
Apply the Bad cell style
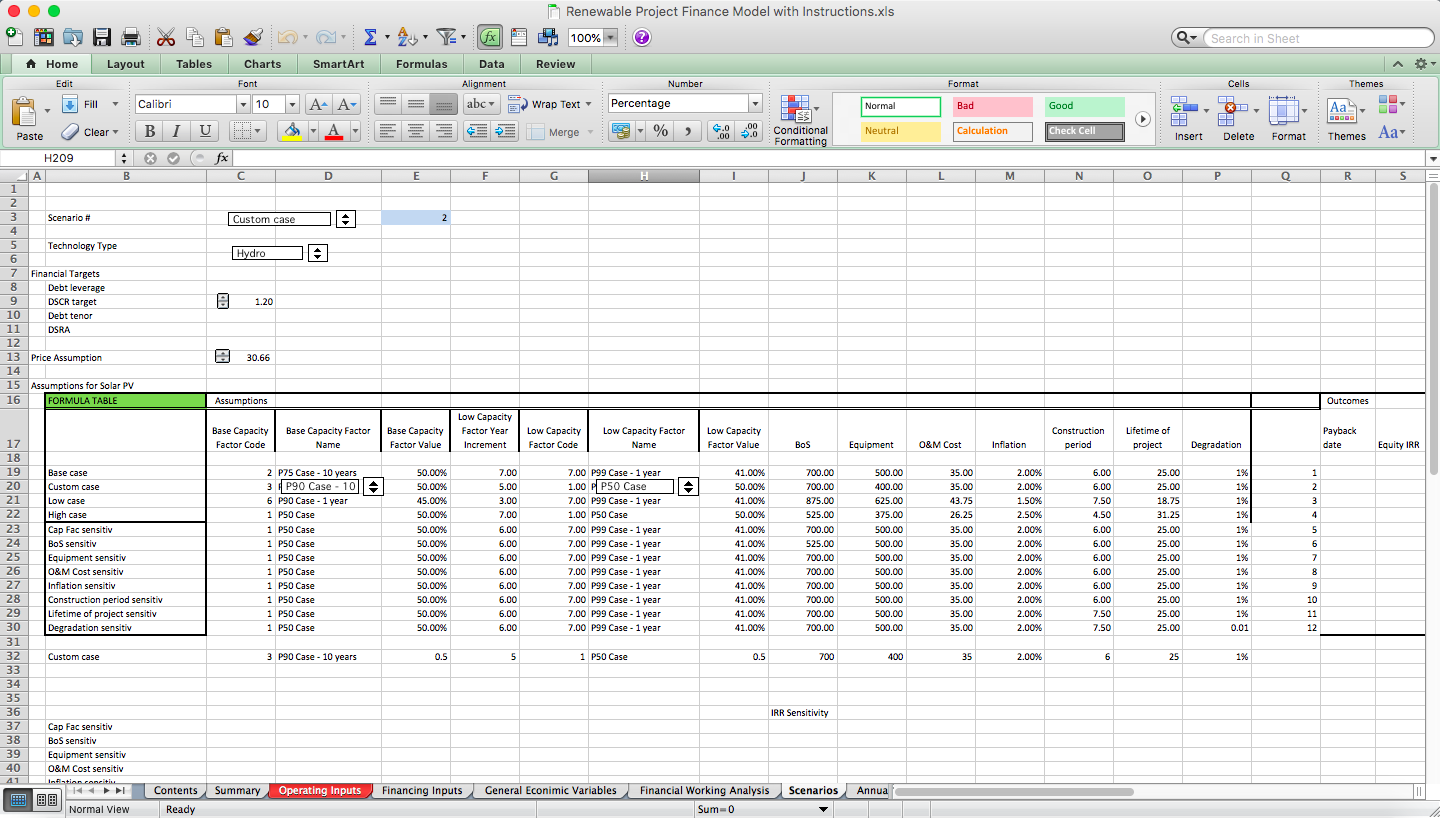coord(993,106)
